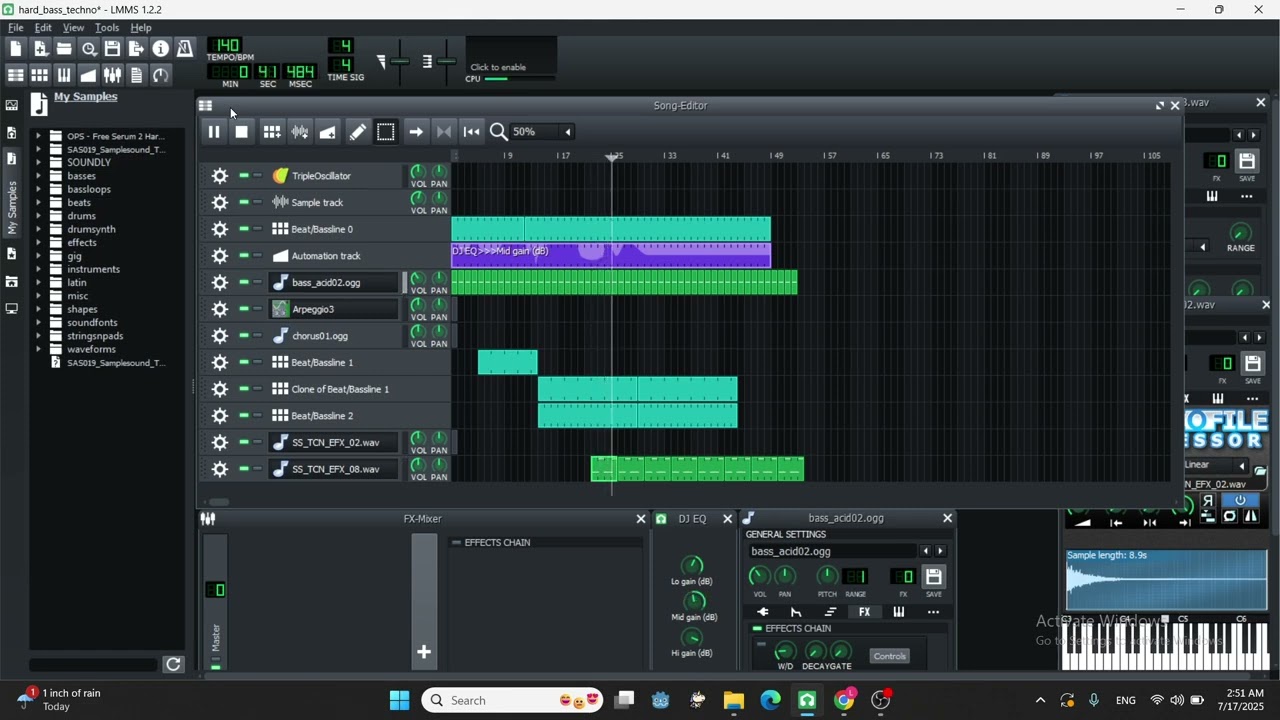The image size is (1280, 720).
Task: Switch to FX tab in bass_acid02.ogg window
Action: [864, 612]
